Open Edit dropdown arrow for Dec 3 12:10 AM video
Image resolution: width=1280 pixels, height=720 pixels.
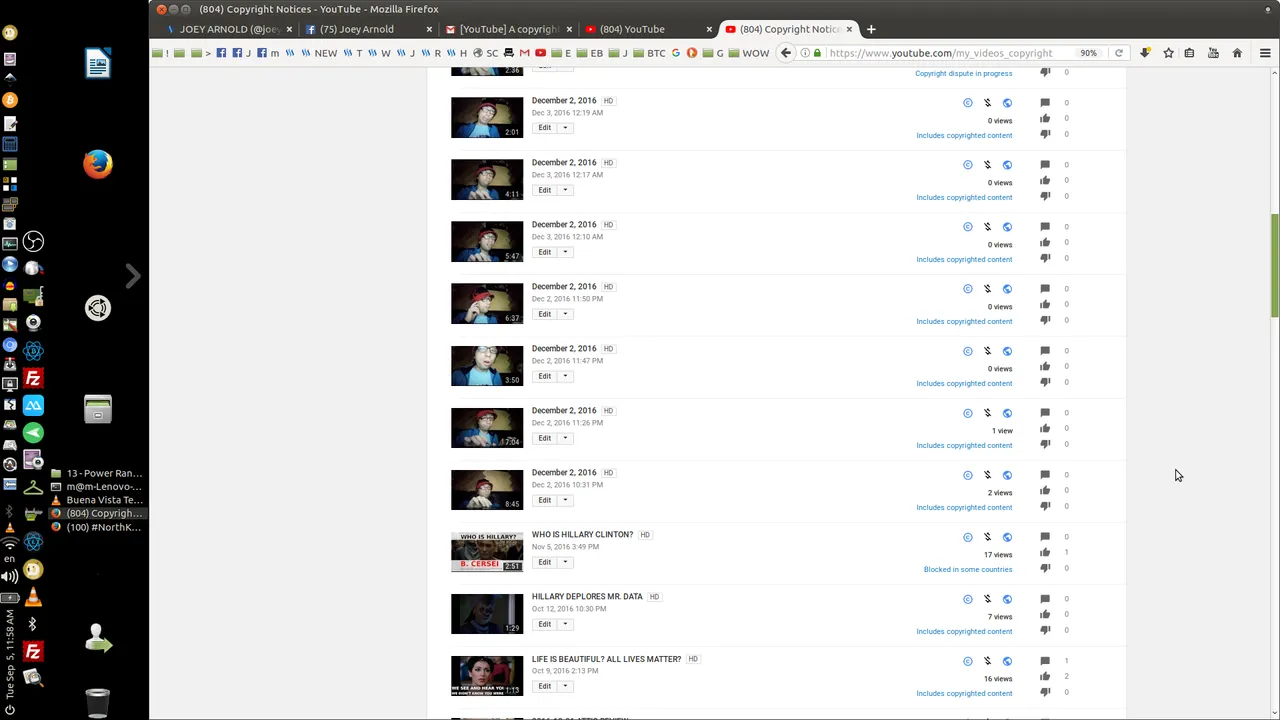tap(565, 252)
